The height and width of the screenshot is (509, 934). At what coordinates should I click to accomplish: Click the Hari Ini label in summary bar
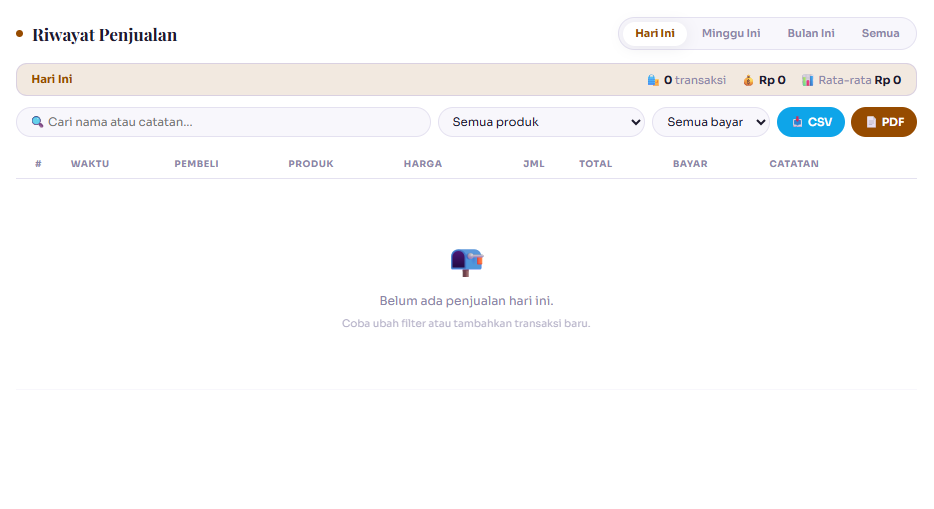52,79
